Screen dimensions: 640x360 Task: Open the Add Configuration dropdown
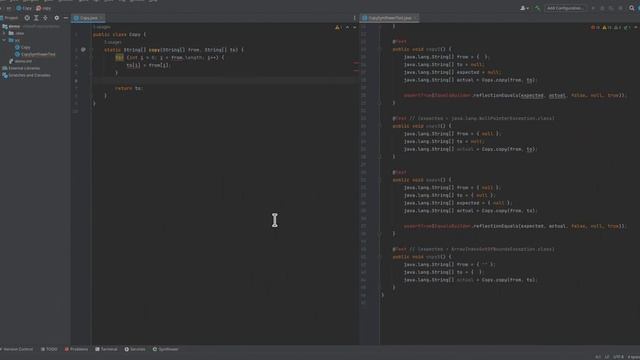[x=565, y=8]
